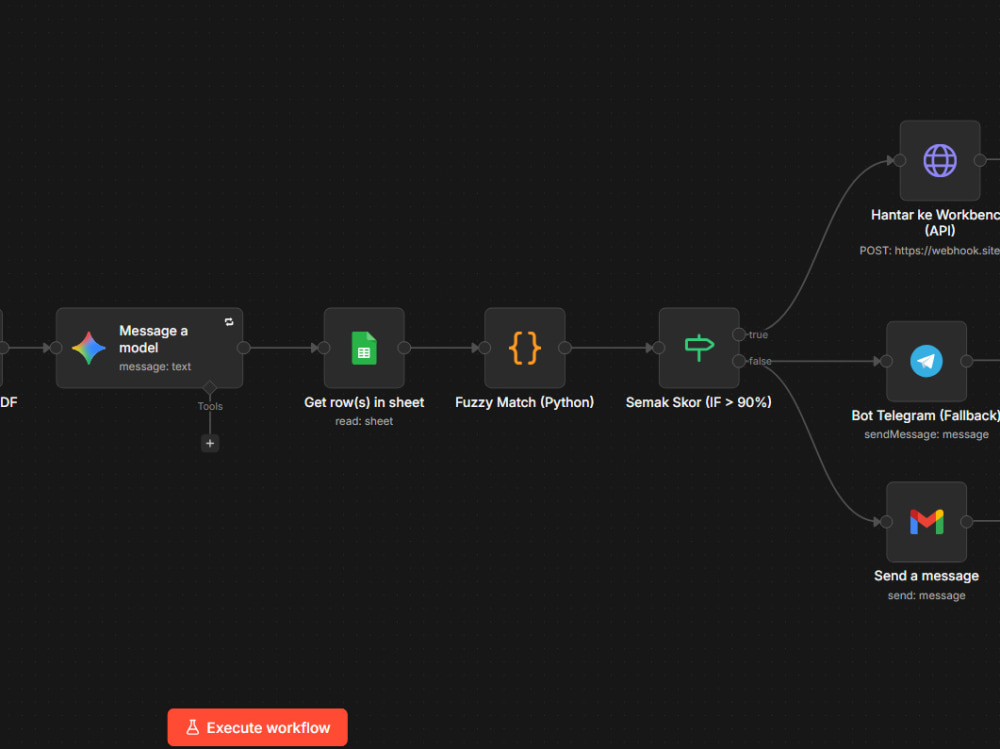Open the Message a model Gemini node
1000x749 pixels.
tap(149, 348)
